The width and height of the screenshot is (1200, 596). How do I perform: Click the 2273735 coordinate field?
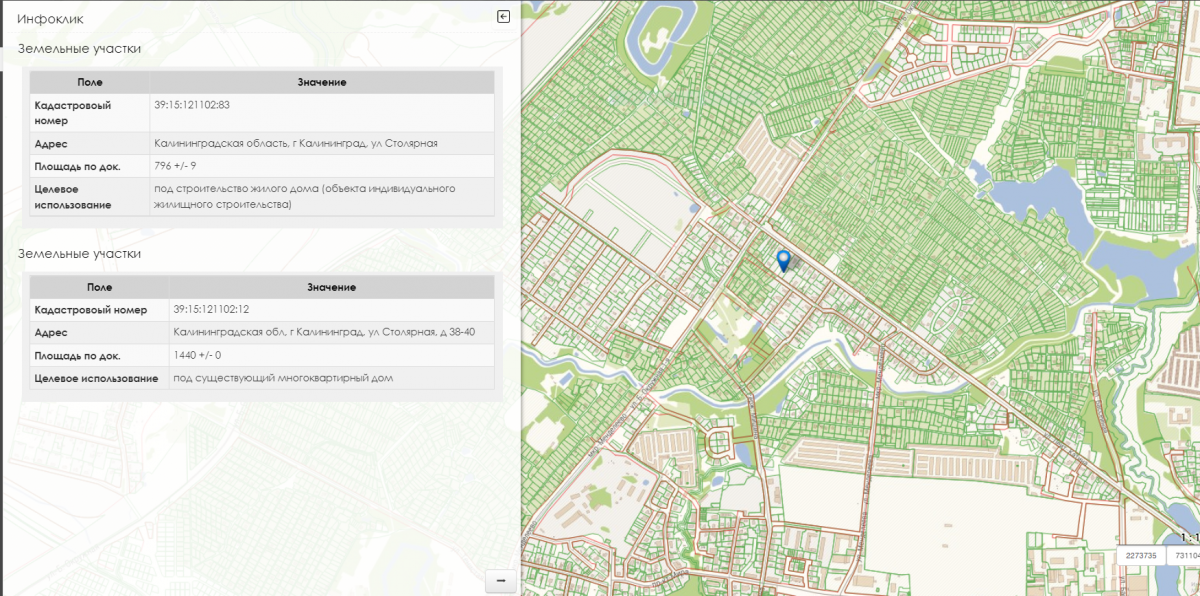point(1141,555)
